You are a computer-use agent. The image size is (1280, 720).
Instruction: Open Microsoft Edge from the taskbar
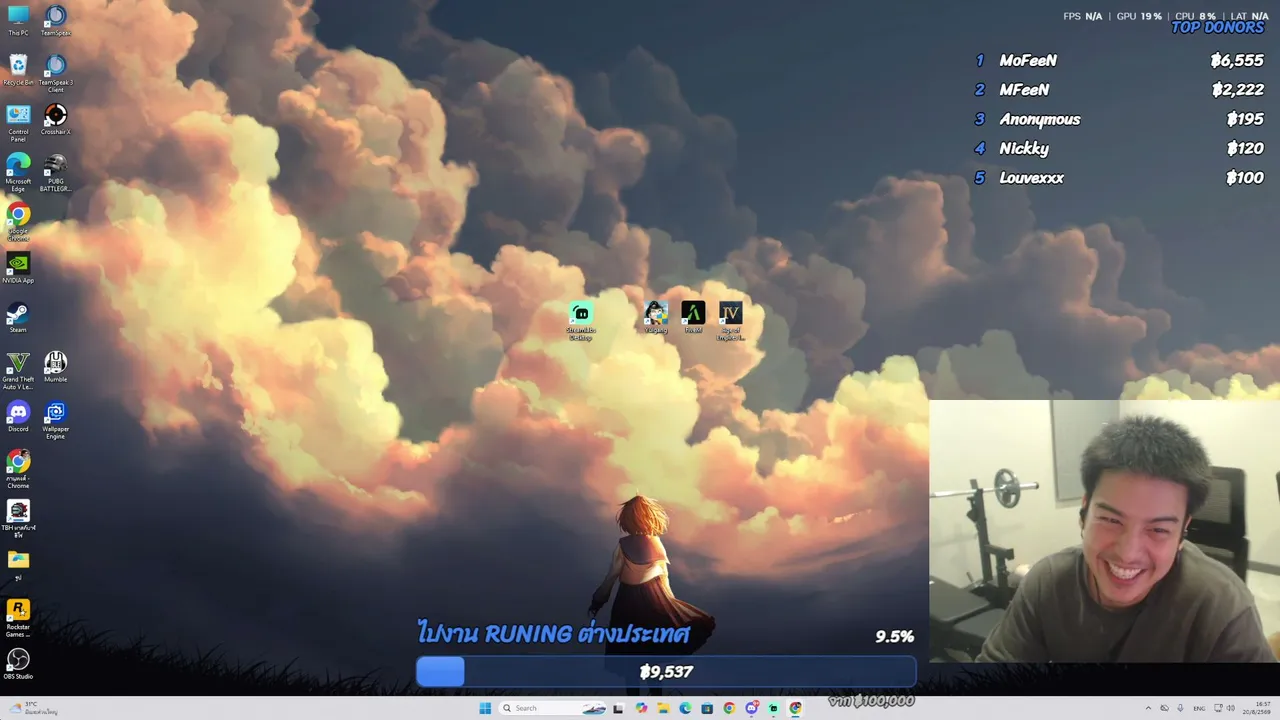click(x=685, y=708)
